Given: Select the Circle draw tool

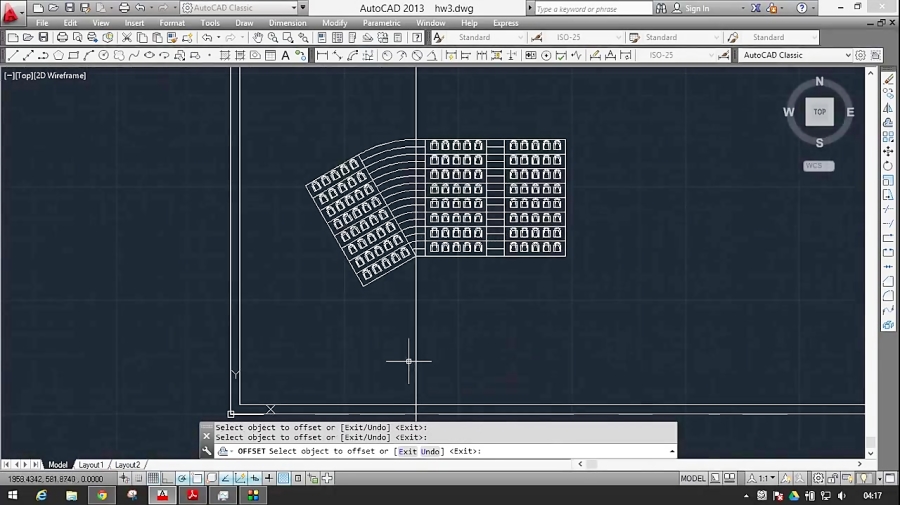Looking at the screenshot, I should click(103, 56).
